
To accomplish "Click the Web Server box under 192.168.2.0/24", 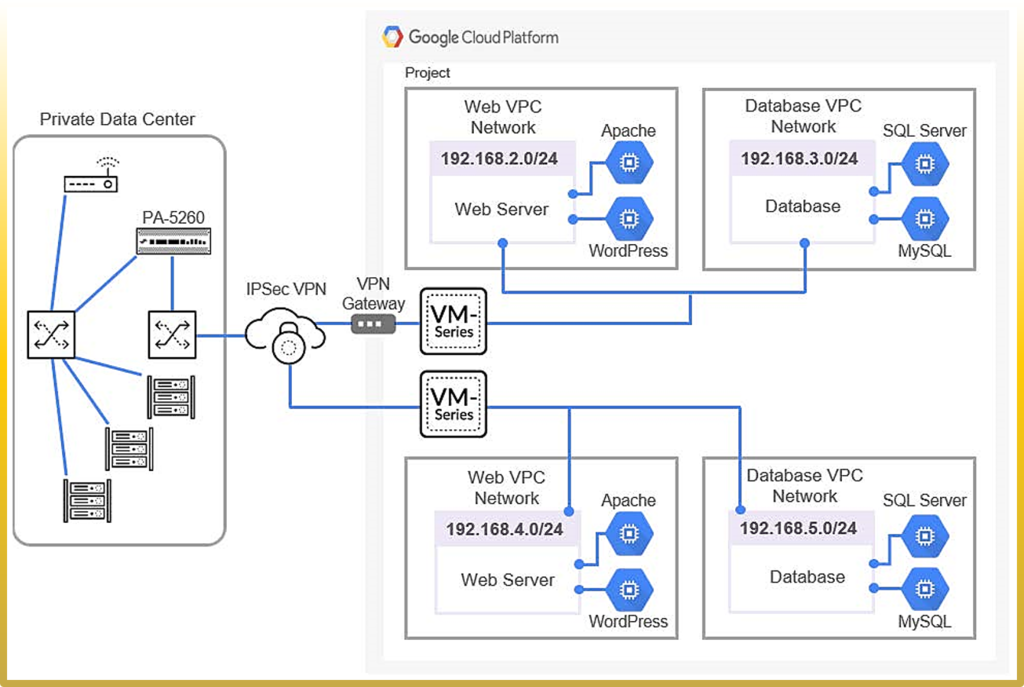I will 502,209.
